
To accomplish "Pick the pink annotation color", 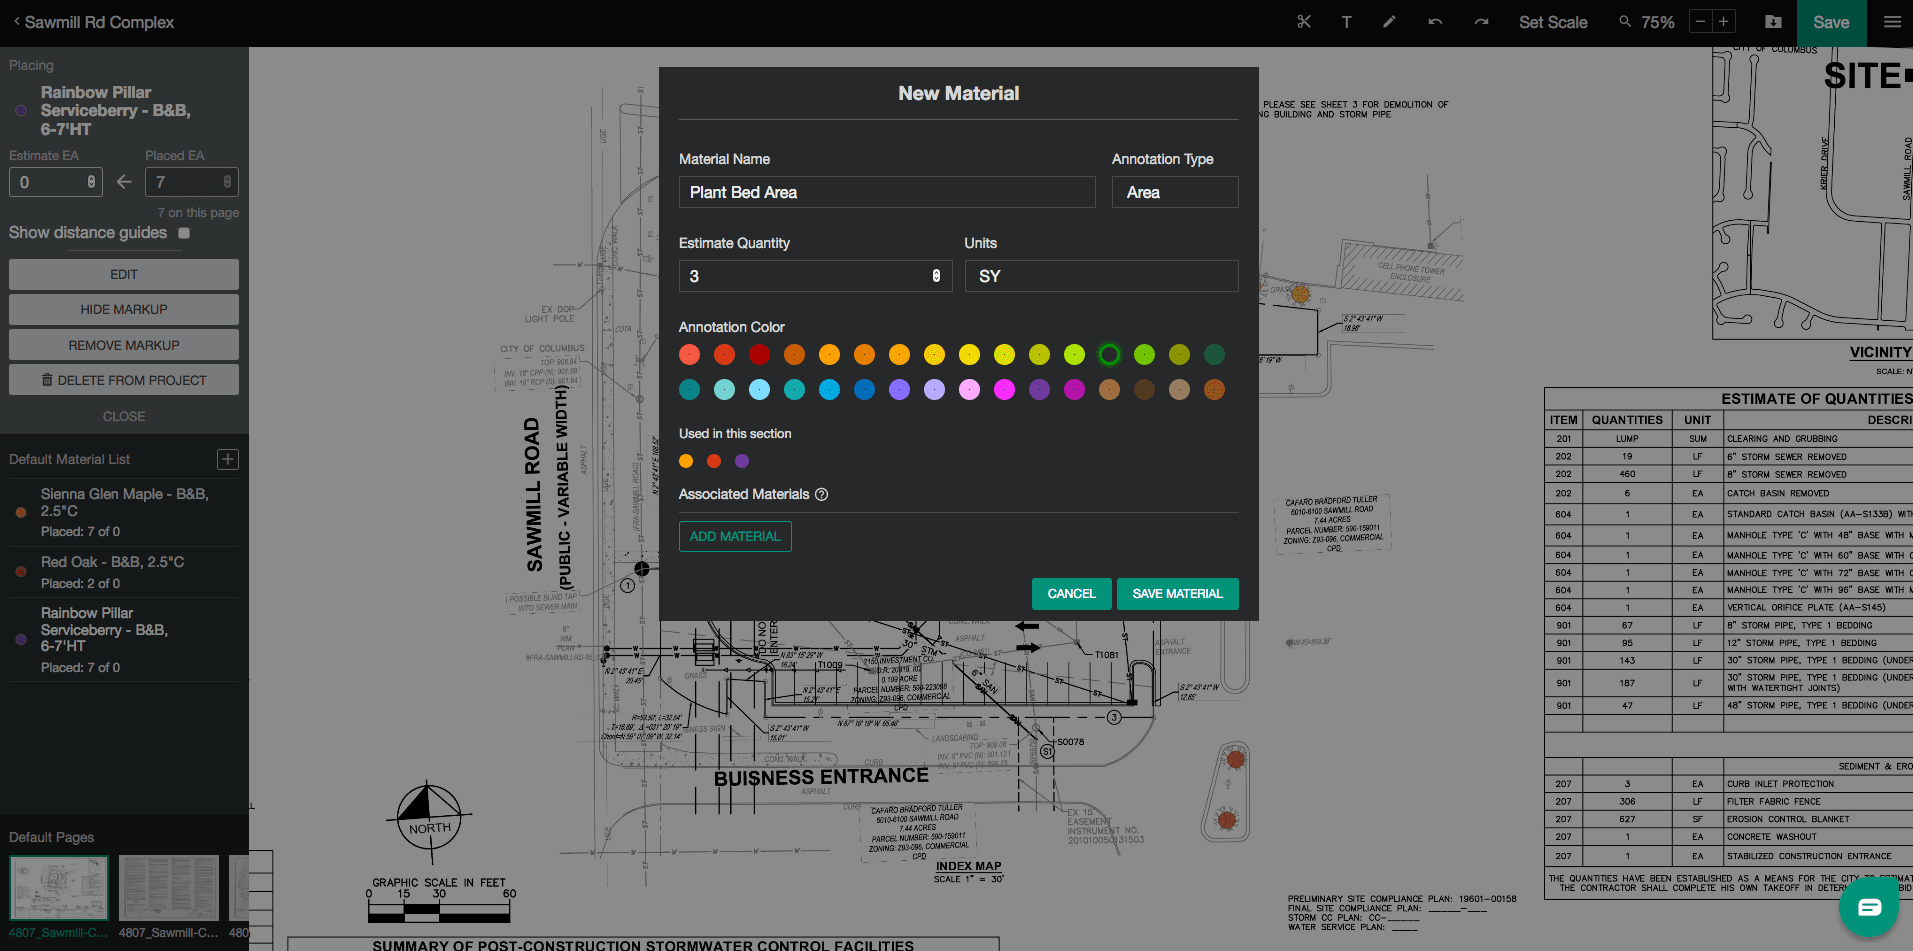I will point(969,389).
